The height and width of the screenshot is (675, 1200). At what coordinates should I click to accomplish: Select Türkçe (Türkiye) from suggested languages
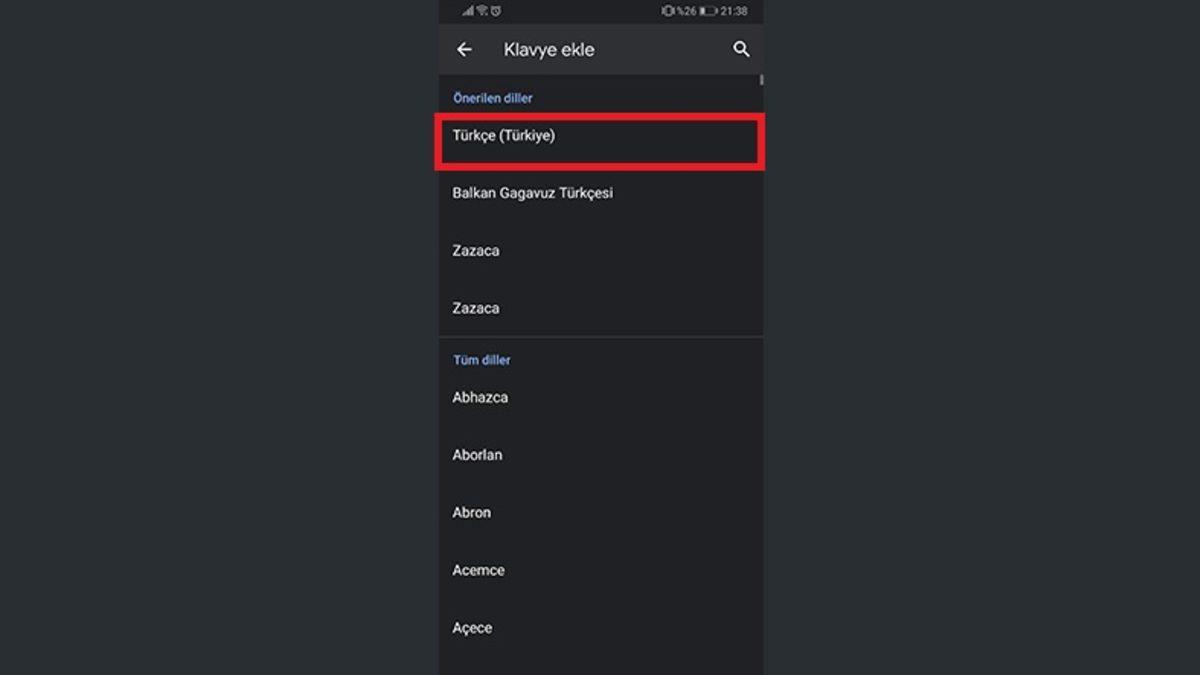[600, 136]
